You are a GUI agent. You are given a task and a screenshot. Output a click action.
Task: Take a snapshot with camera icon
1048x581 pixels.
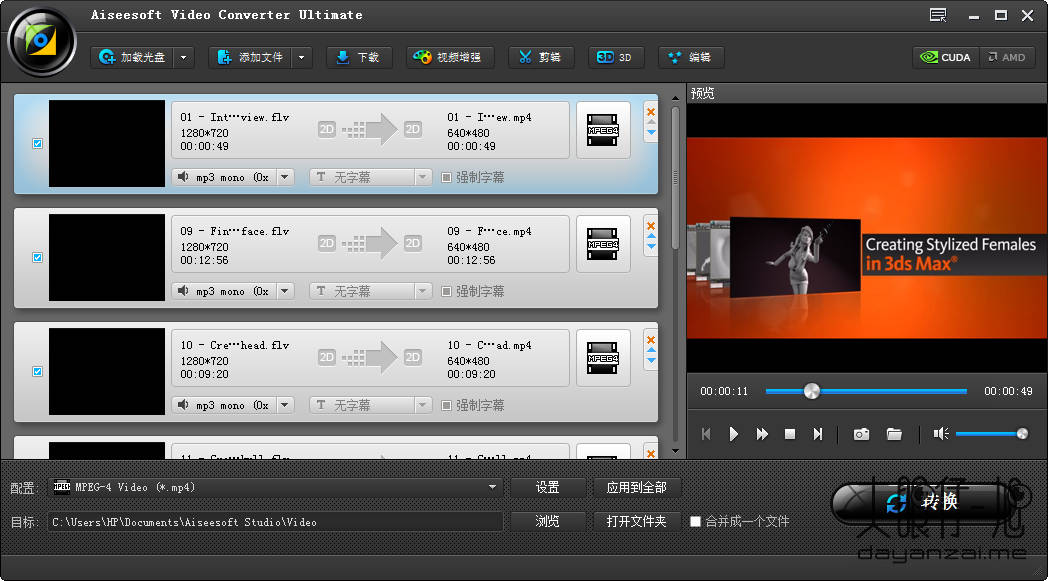click(x=862, y=435)
